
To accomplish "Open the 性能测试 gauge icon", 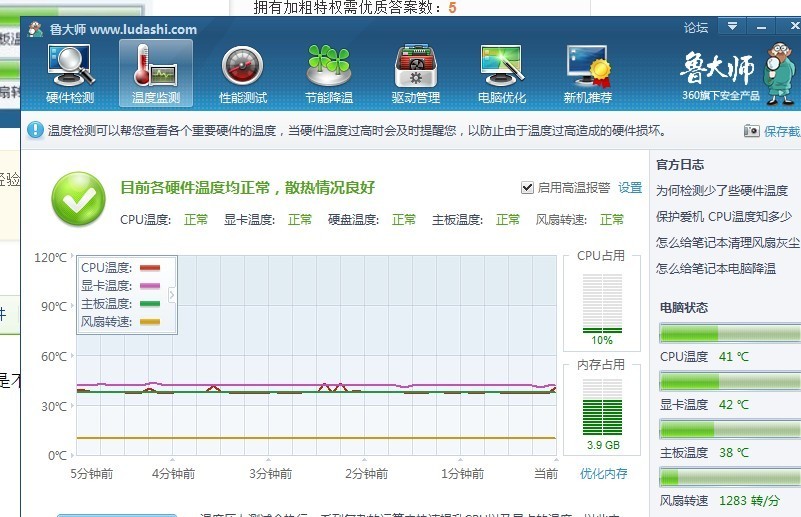I will tap(243, 74).
